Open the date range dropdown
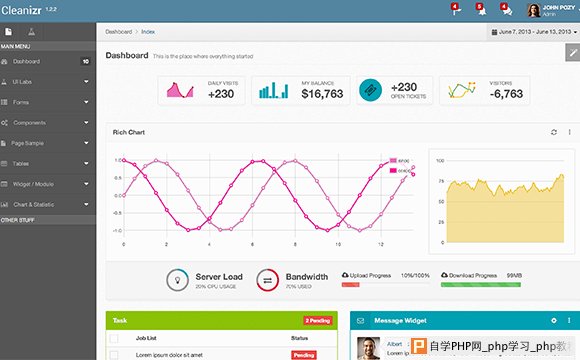 click(534, 32)
